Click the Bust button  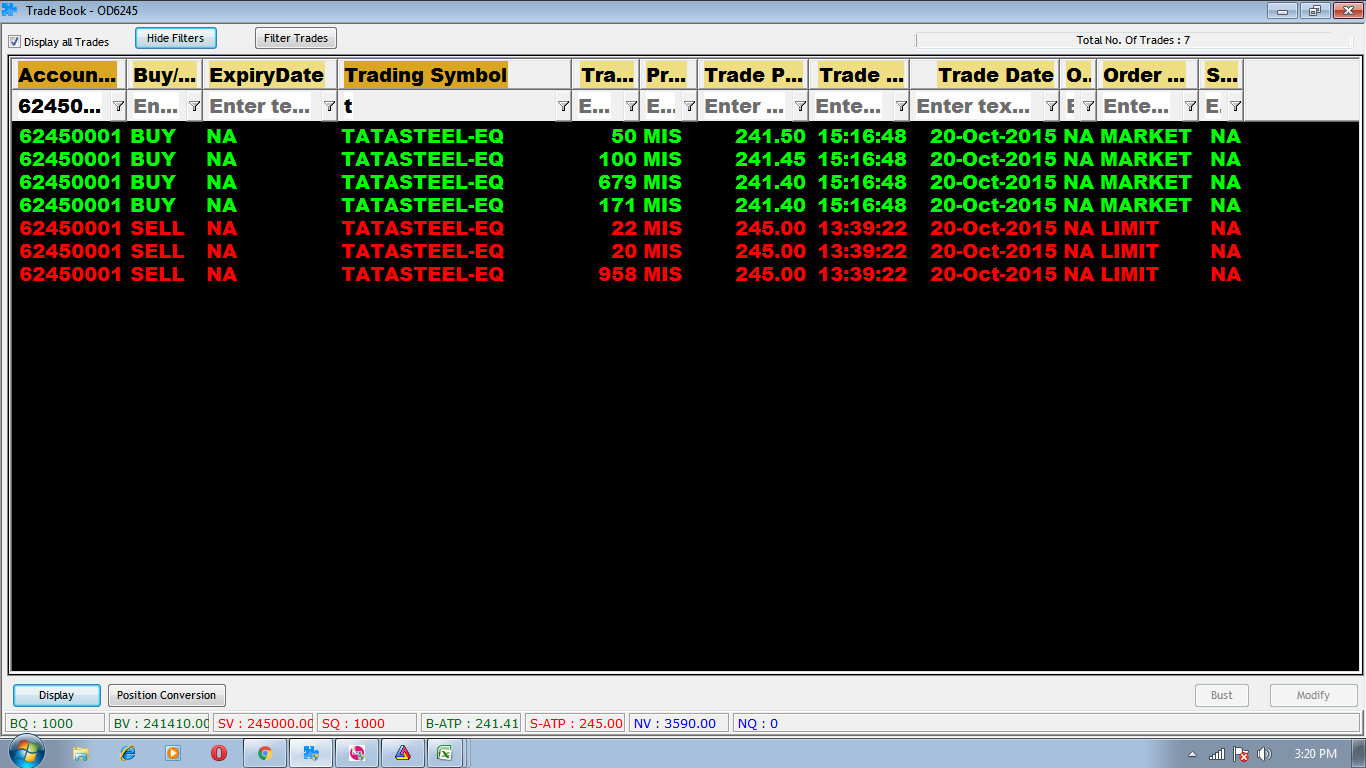coord(1222,695)
